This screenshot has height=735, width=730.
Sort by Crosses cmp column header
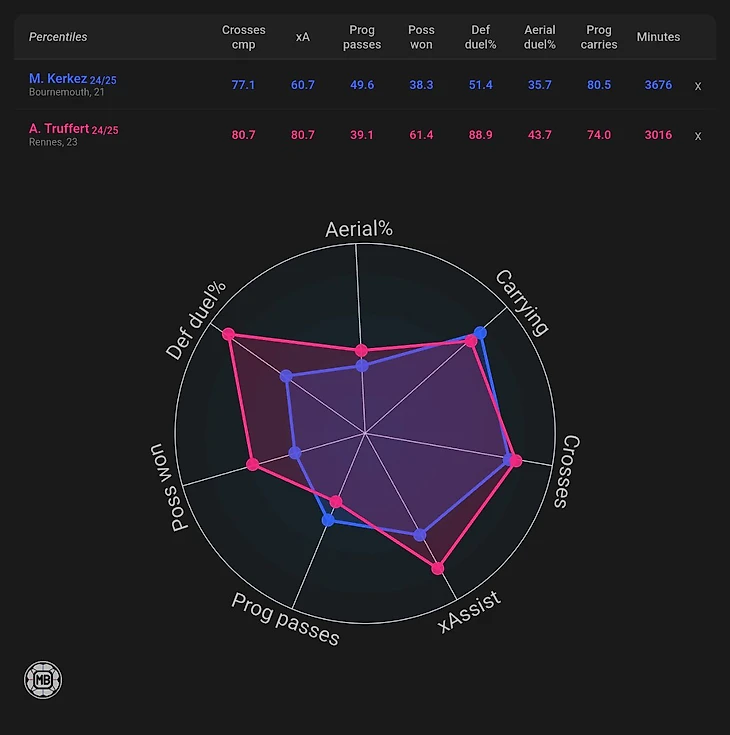tap(244, 37)
